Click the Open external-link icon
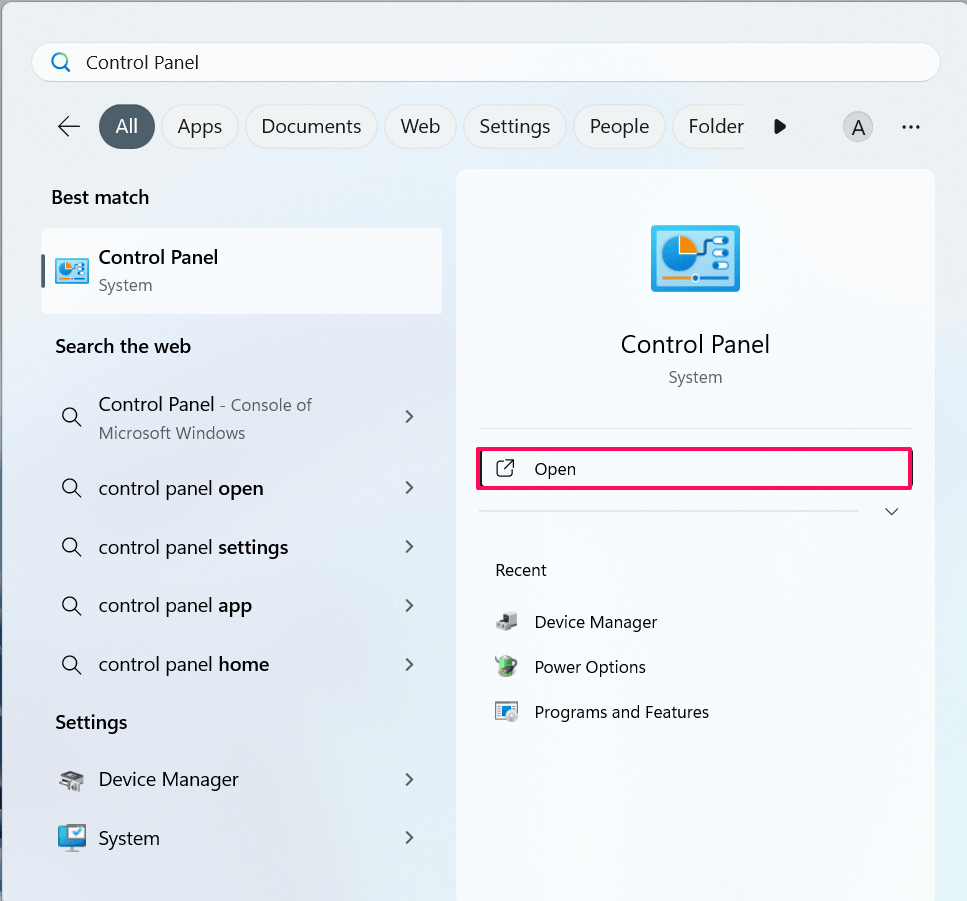This screenshot has height=901, width=967. tap(505, 469)
